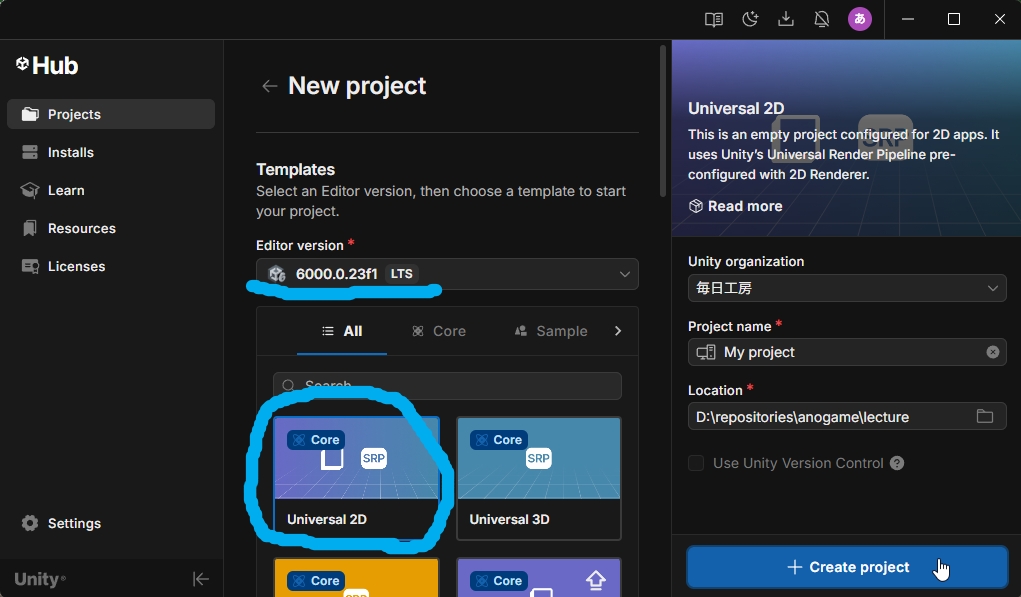Open the user account avatar

pos(859,19)
